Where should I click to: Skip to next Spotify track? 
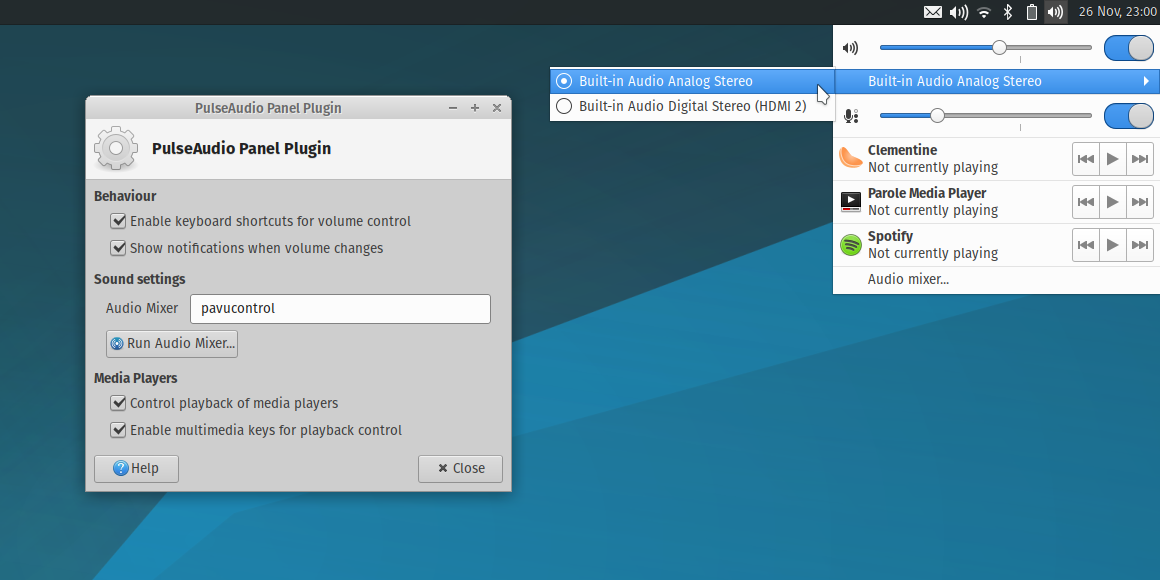pos(1140,245)
